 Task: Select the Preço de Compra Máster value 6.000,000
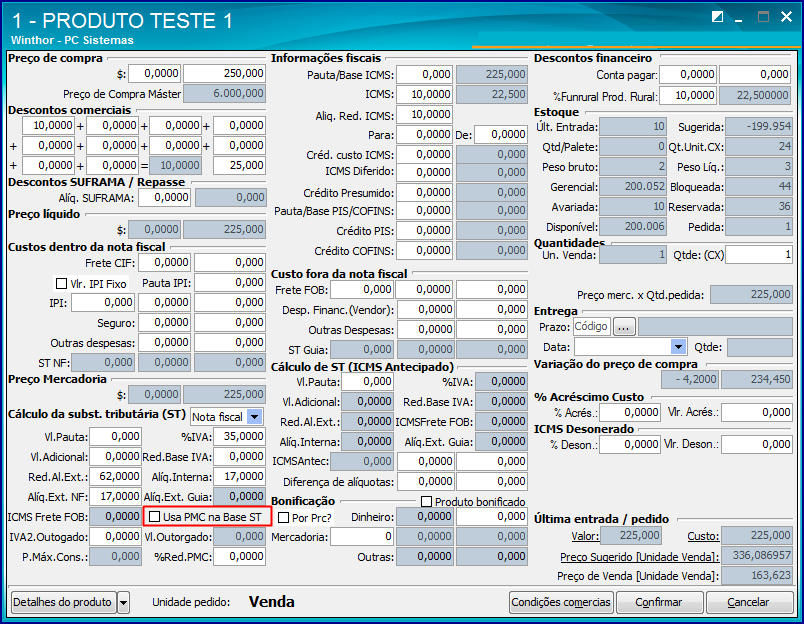coord(225,94)
